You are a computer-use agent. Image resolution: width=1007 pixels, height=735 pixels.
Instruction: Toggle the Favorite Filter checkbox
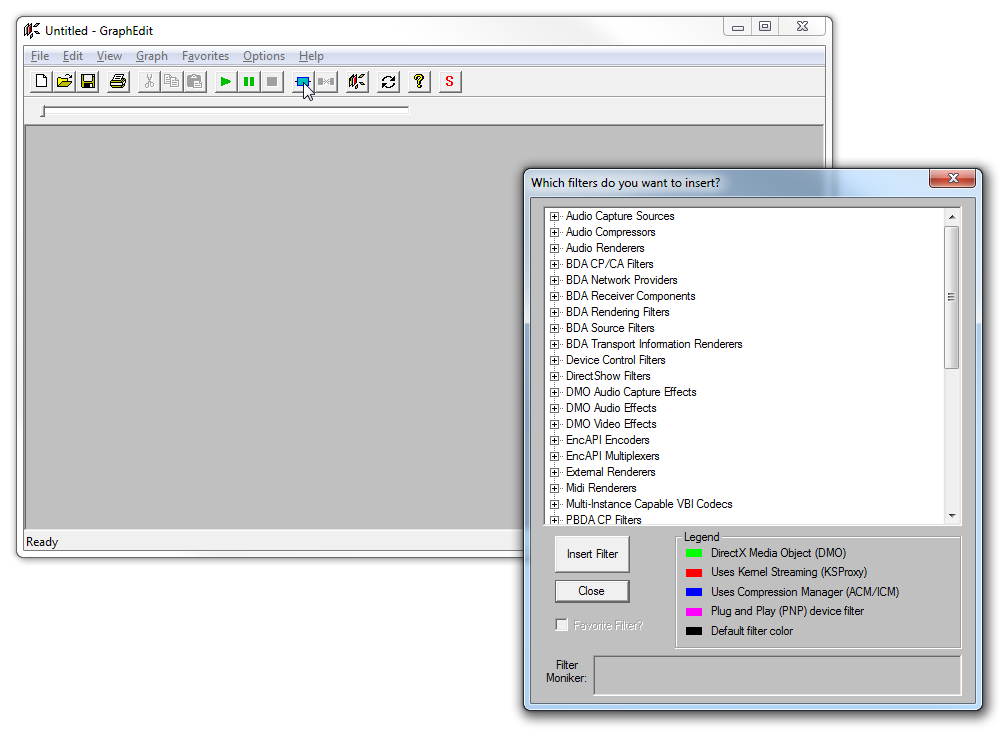562,625
